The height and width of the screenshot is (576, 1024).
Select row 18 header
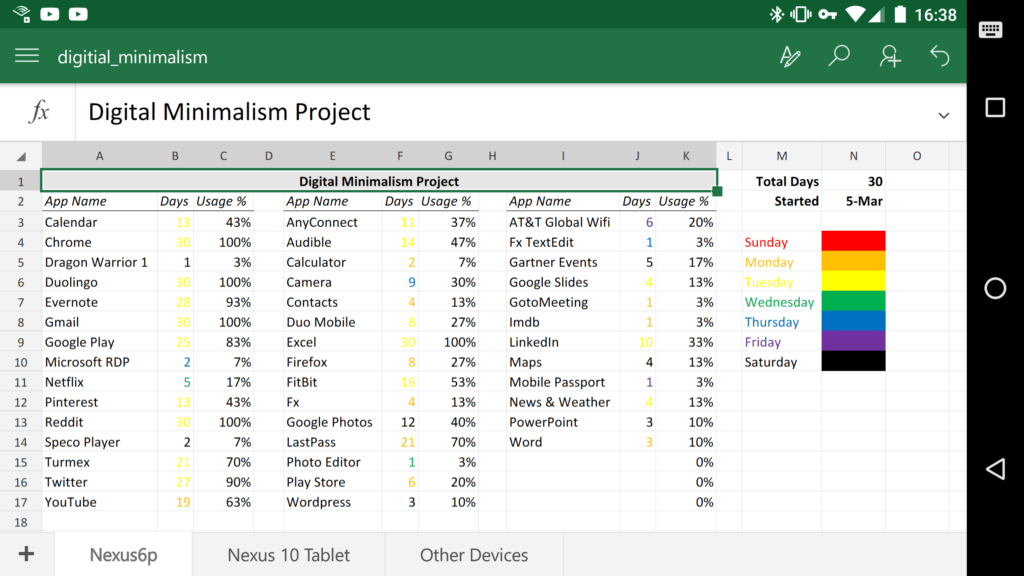(21, 522)
